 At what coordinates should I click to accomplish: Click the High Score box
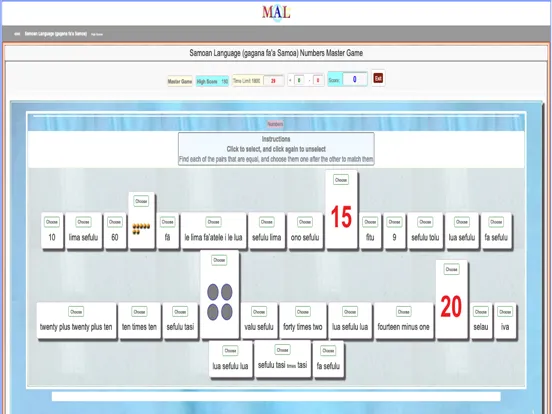click(x=212, y=81)
